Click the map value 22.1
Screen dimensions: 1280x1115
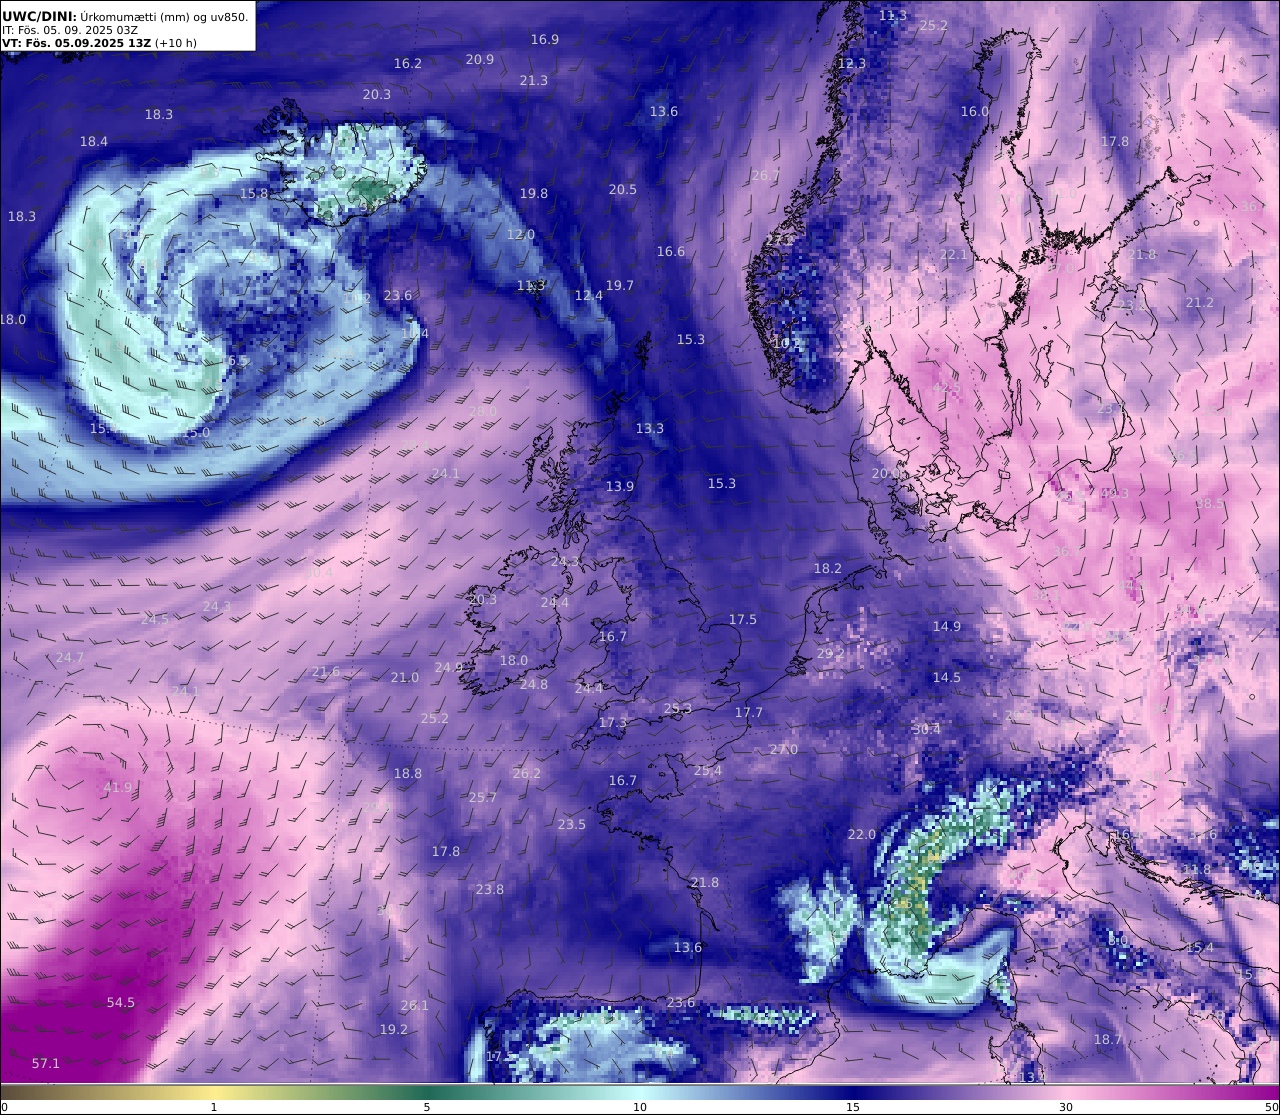[x=954, y=255]
